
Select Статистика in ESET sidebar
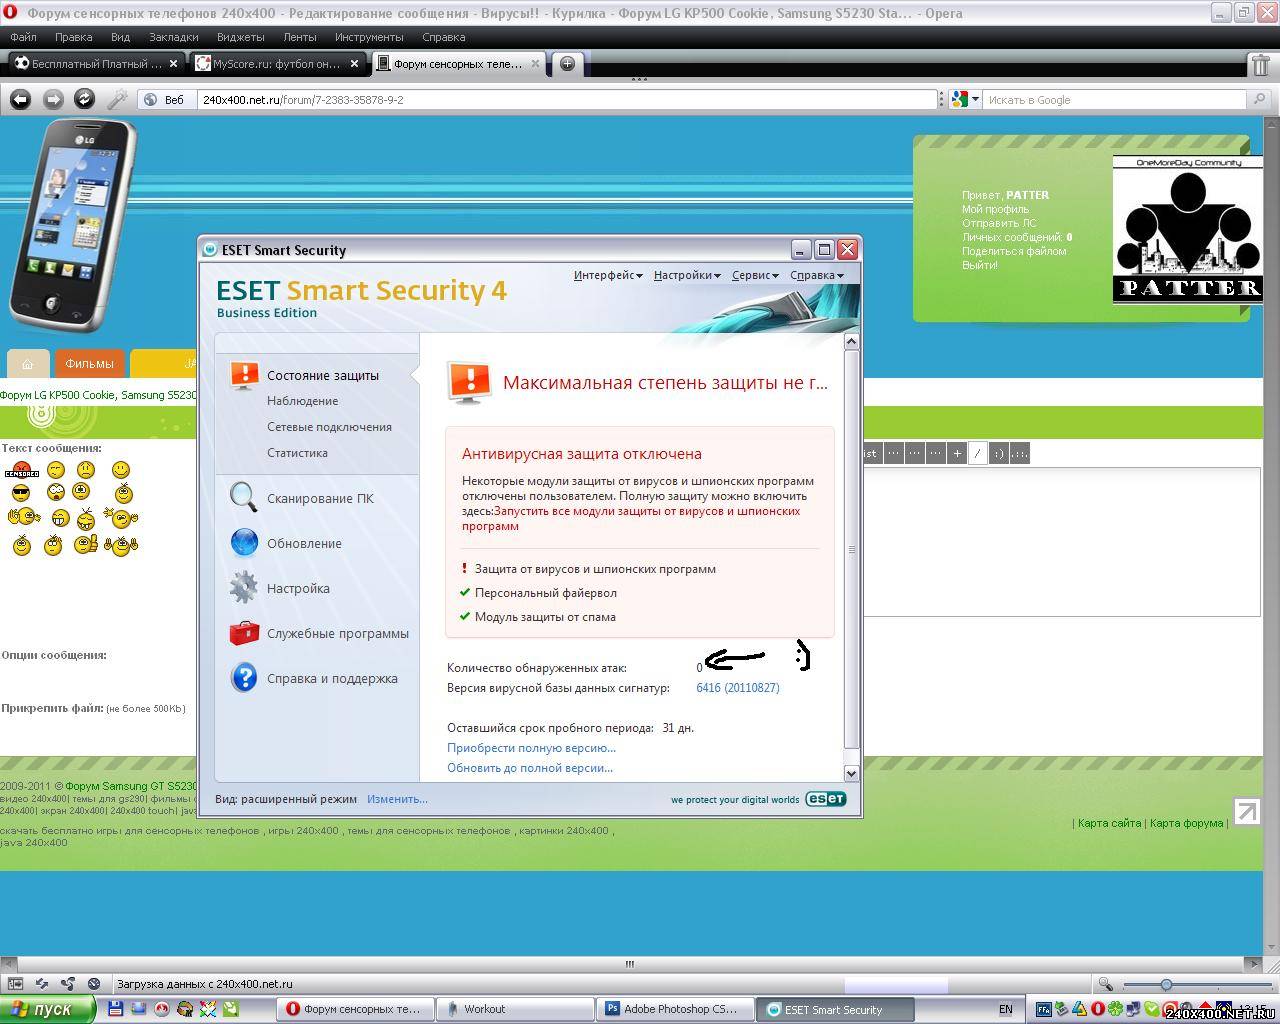[297, 453]
